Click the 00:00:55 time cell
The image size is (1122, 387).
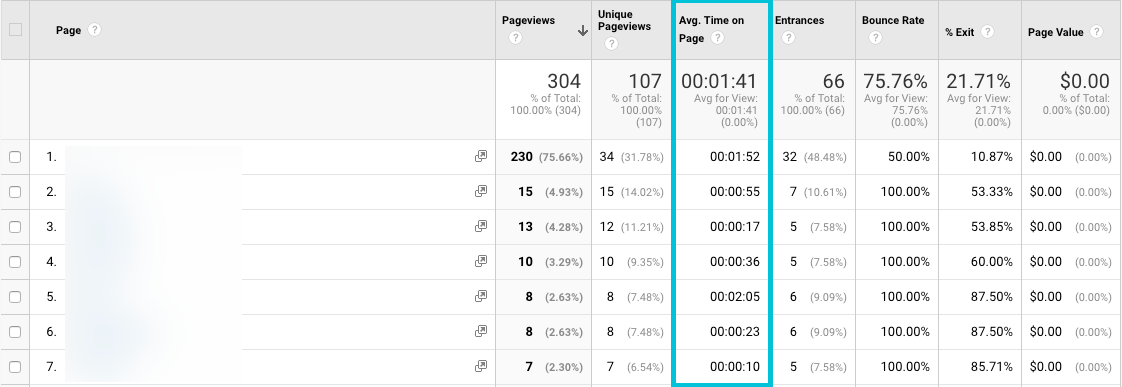click(x=735, y=192)
